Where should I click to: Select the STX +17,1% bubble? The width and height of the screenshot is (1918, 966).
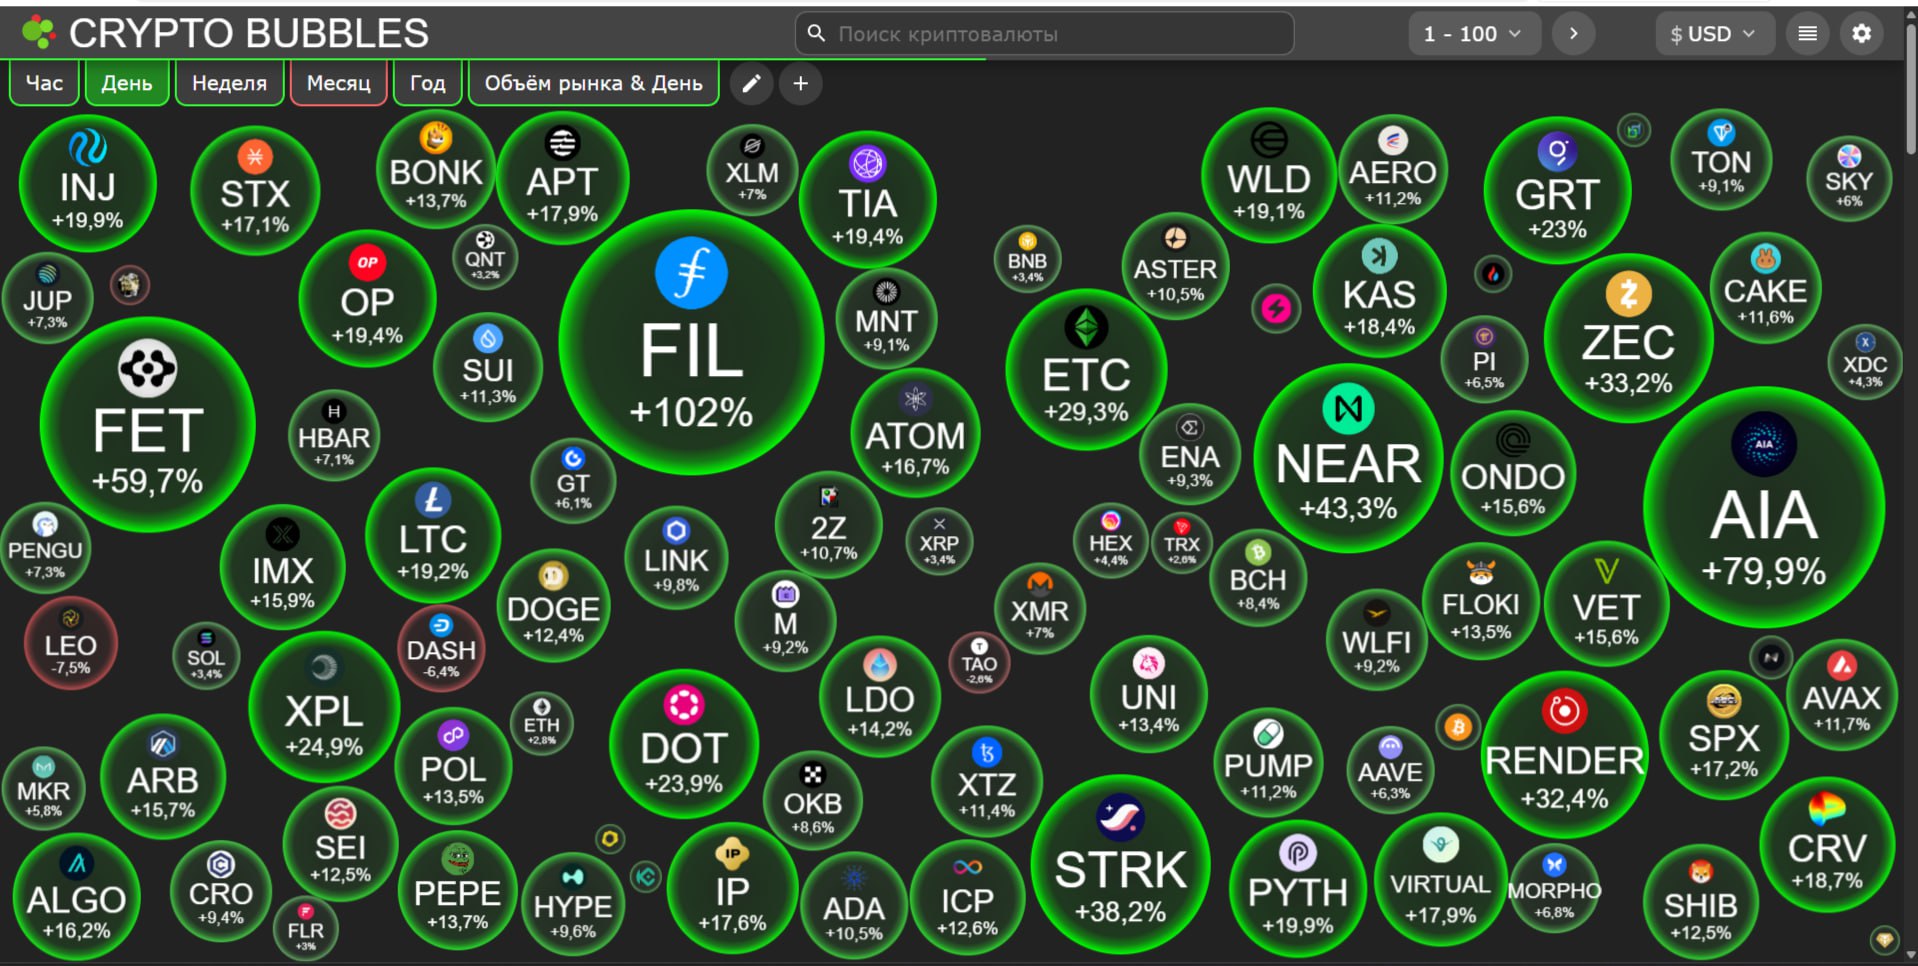click(255, 190)
